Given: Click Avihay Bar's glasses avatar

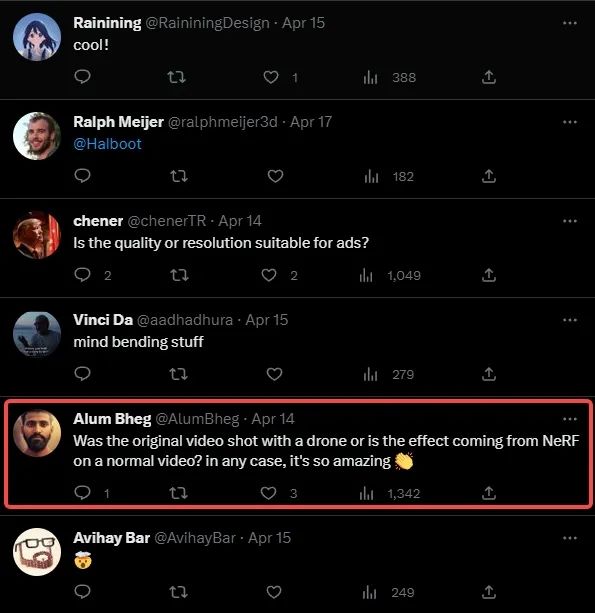Looking at the screenshot, I should click(37, 552).
